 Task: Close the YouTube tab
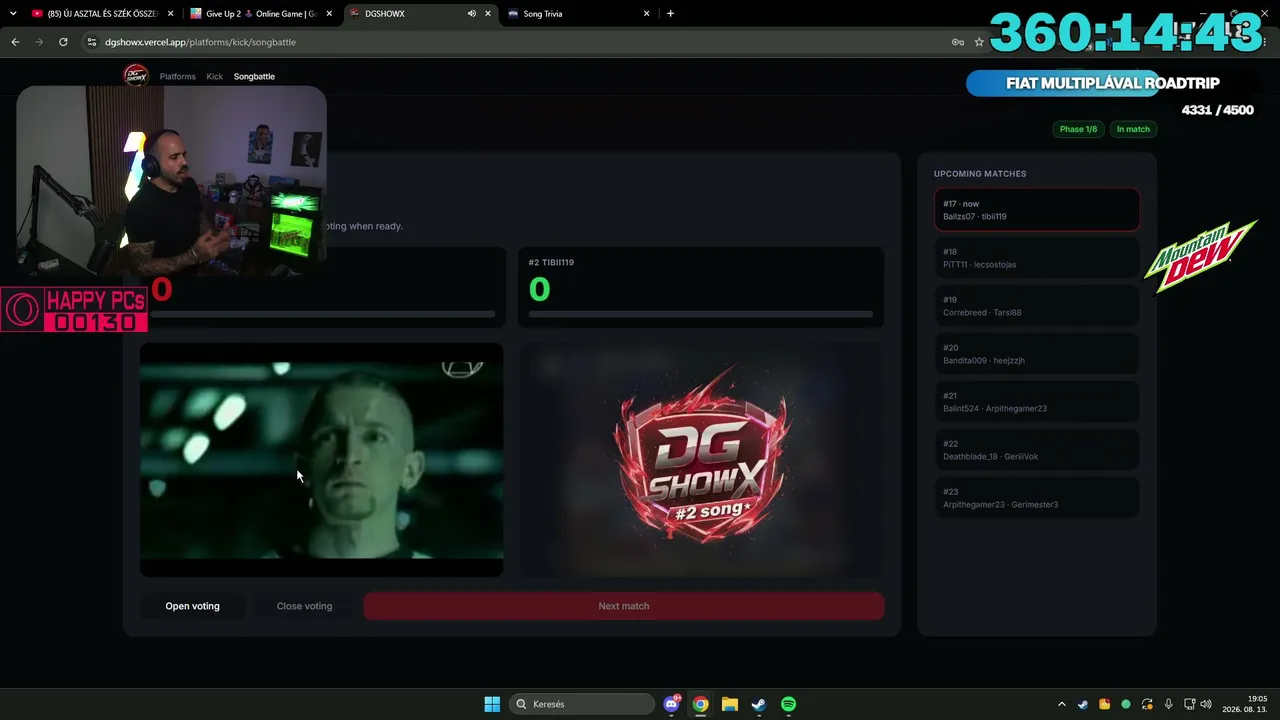click(x=170, y=14)
